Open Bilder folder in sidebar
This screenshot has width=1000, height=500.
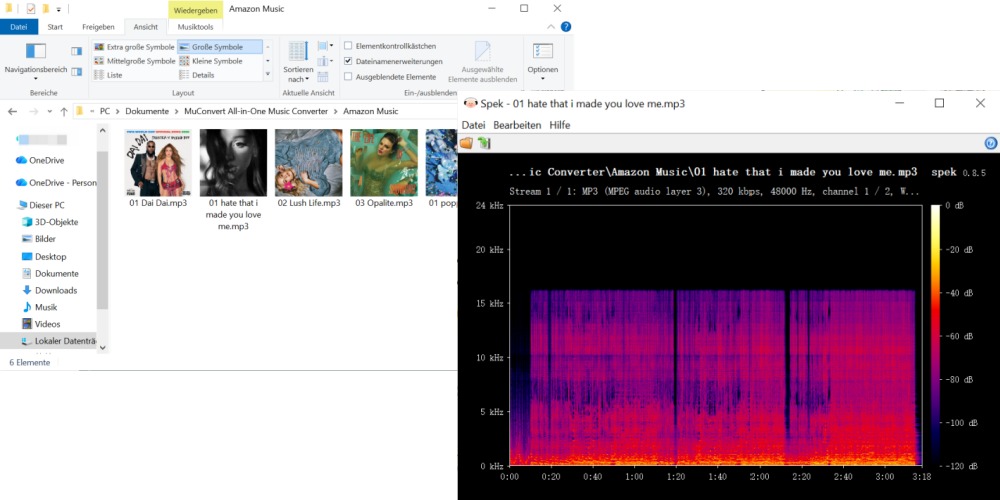pos(45,239)
